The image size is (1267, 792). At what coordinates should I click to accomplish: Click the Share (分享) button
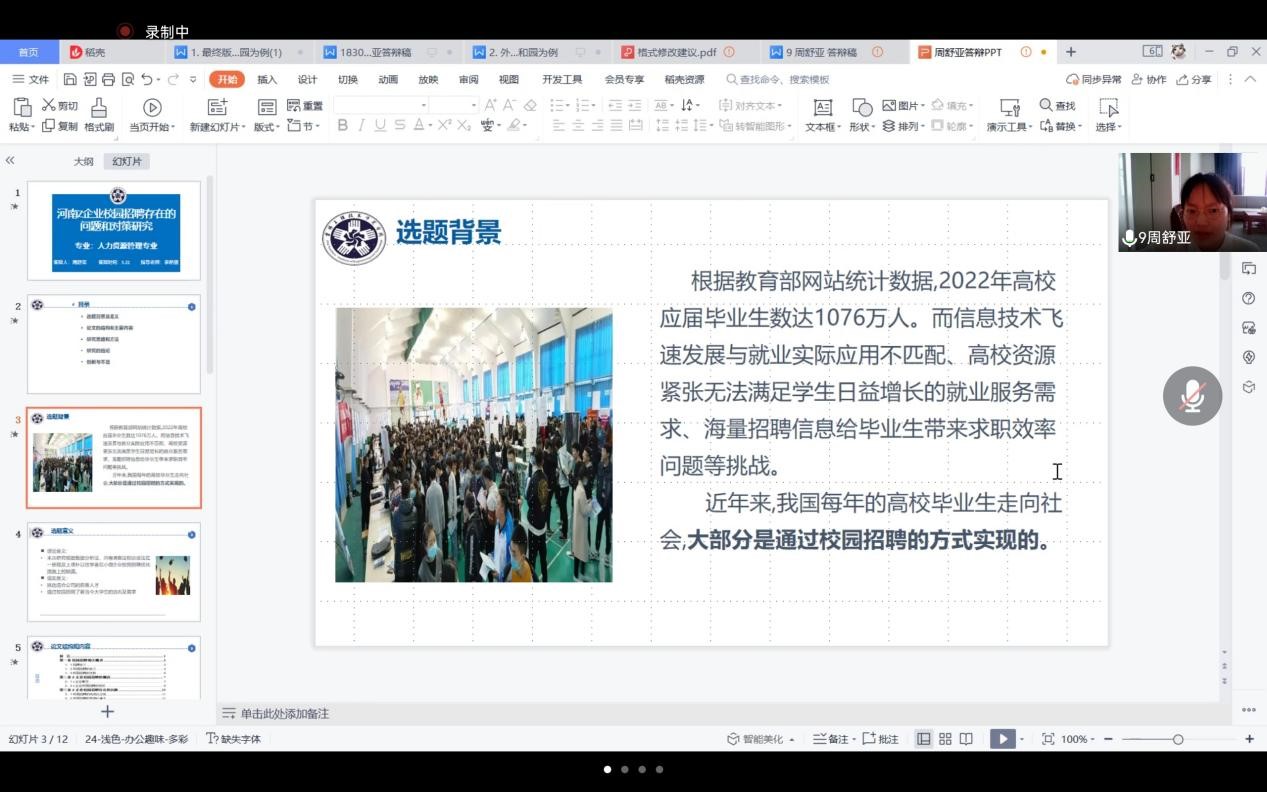click(1194, 80)
